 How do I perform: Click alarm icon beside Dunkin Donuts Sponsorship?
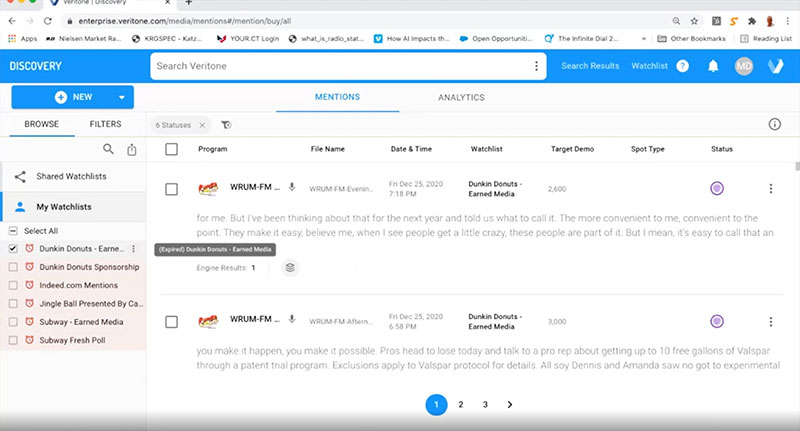[30, 267]
